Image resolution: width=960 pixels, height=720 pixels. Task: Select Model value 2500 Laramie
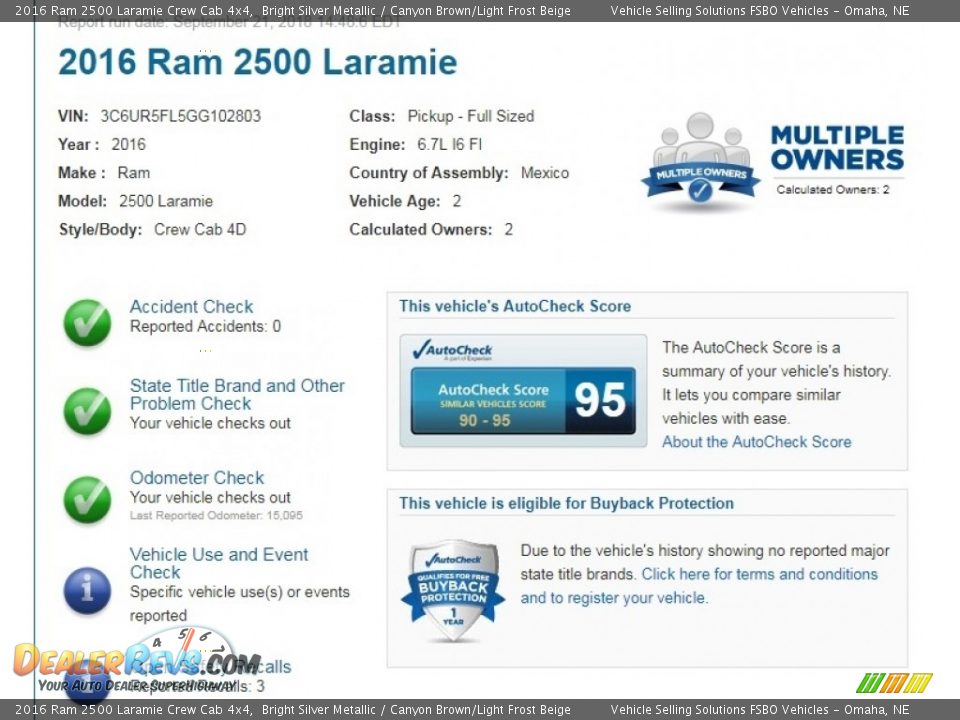(166, 201)
